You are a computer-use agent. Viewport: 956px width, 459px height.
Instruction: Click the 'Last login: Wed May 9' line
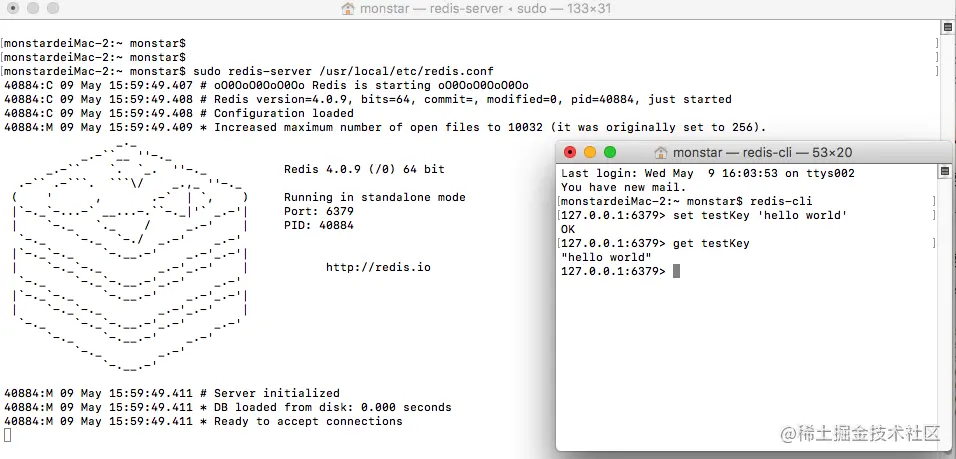[708, 174]
